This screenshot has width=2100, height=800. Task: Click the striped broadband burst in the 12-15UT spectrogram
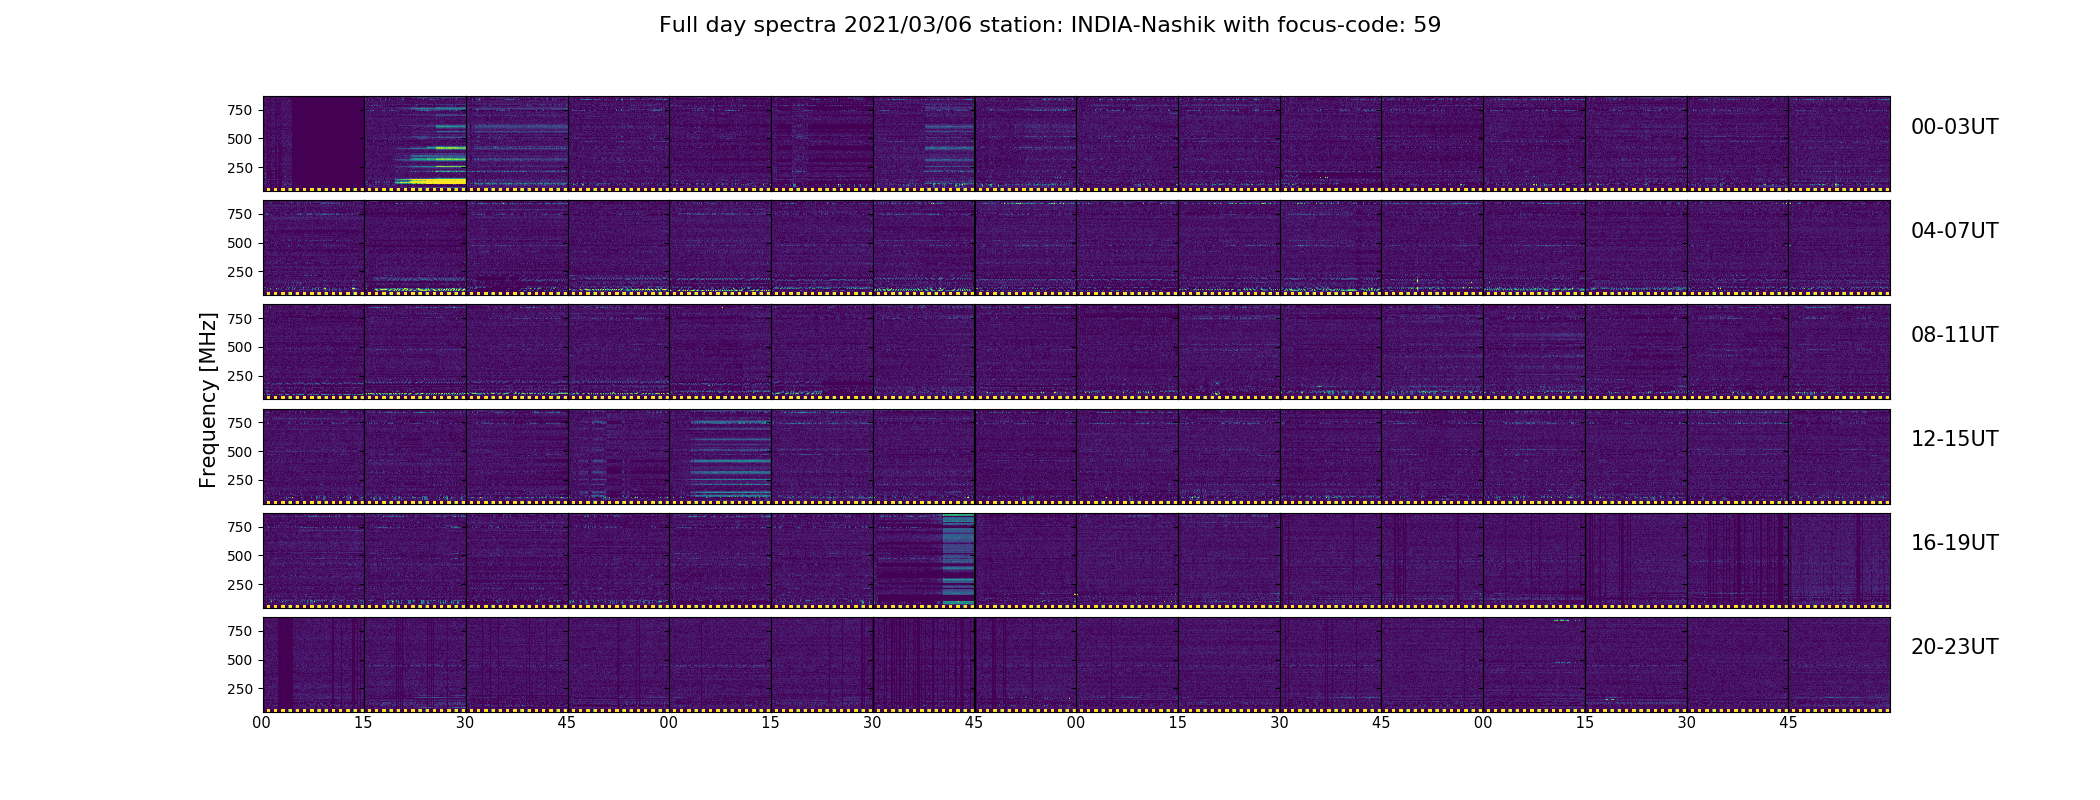coord(730,456)
